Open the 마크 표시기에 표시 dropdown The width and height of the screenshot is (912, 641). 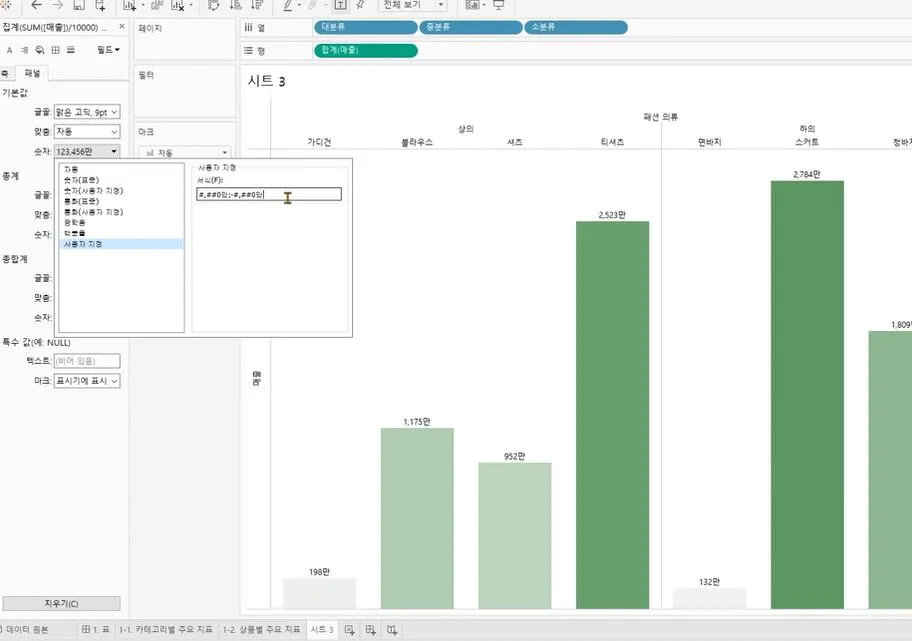pyautogui.click(x=87, y=380)
